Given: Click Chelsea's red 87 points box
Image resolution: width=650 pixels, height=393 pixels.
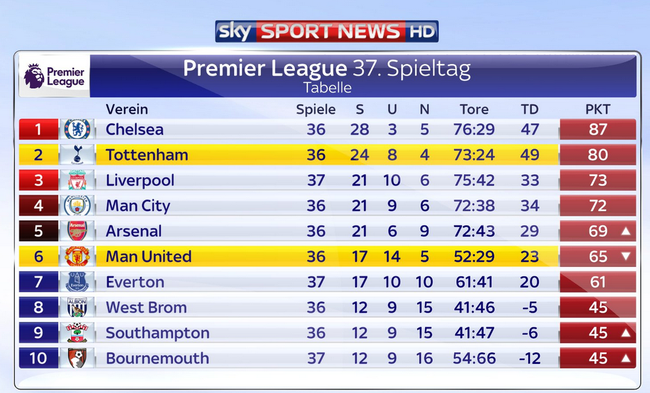Looking at the screenshot, I should (598, 129).
